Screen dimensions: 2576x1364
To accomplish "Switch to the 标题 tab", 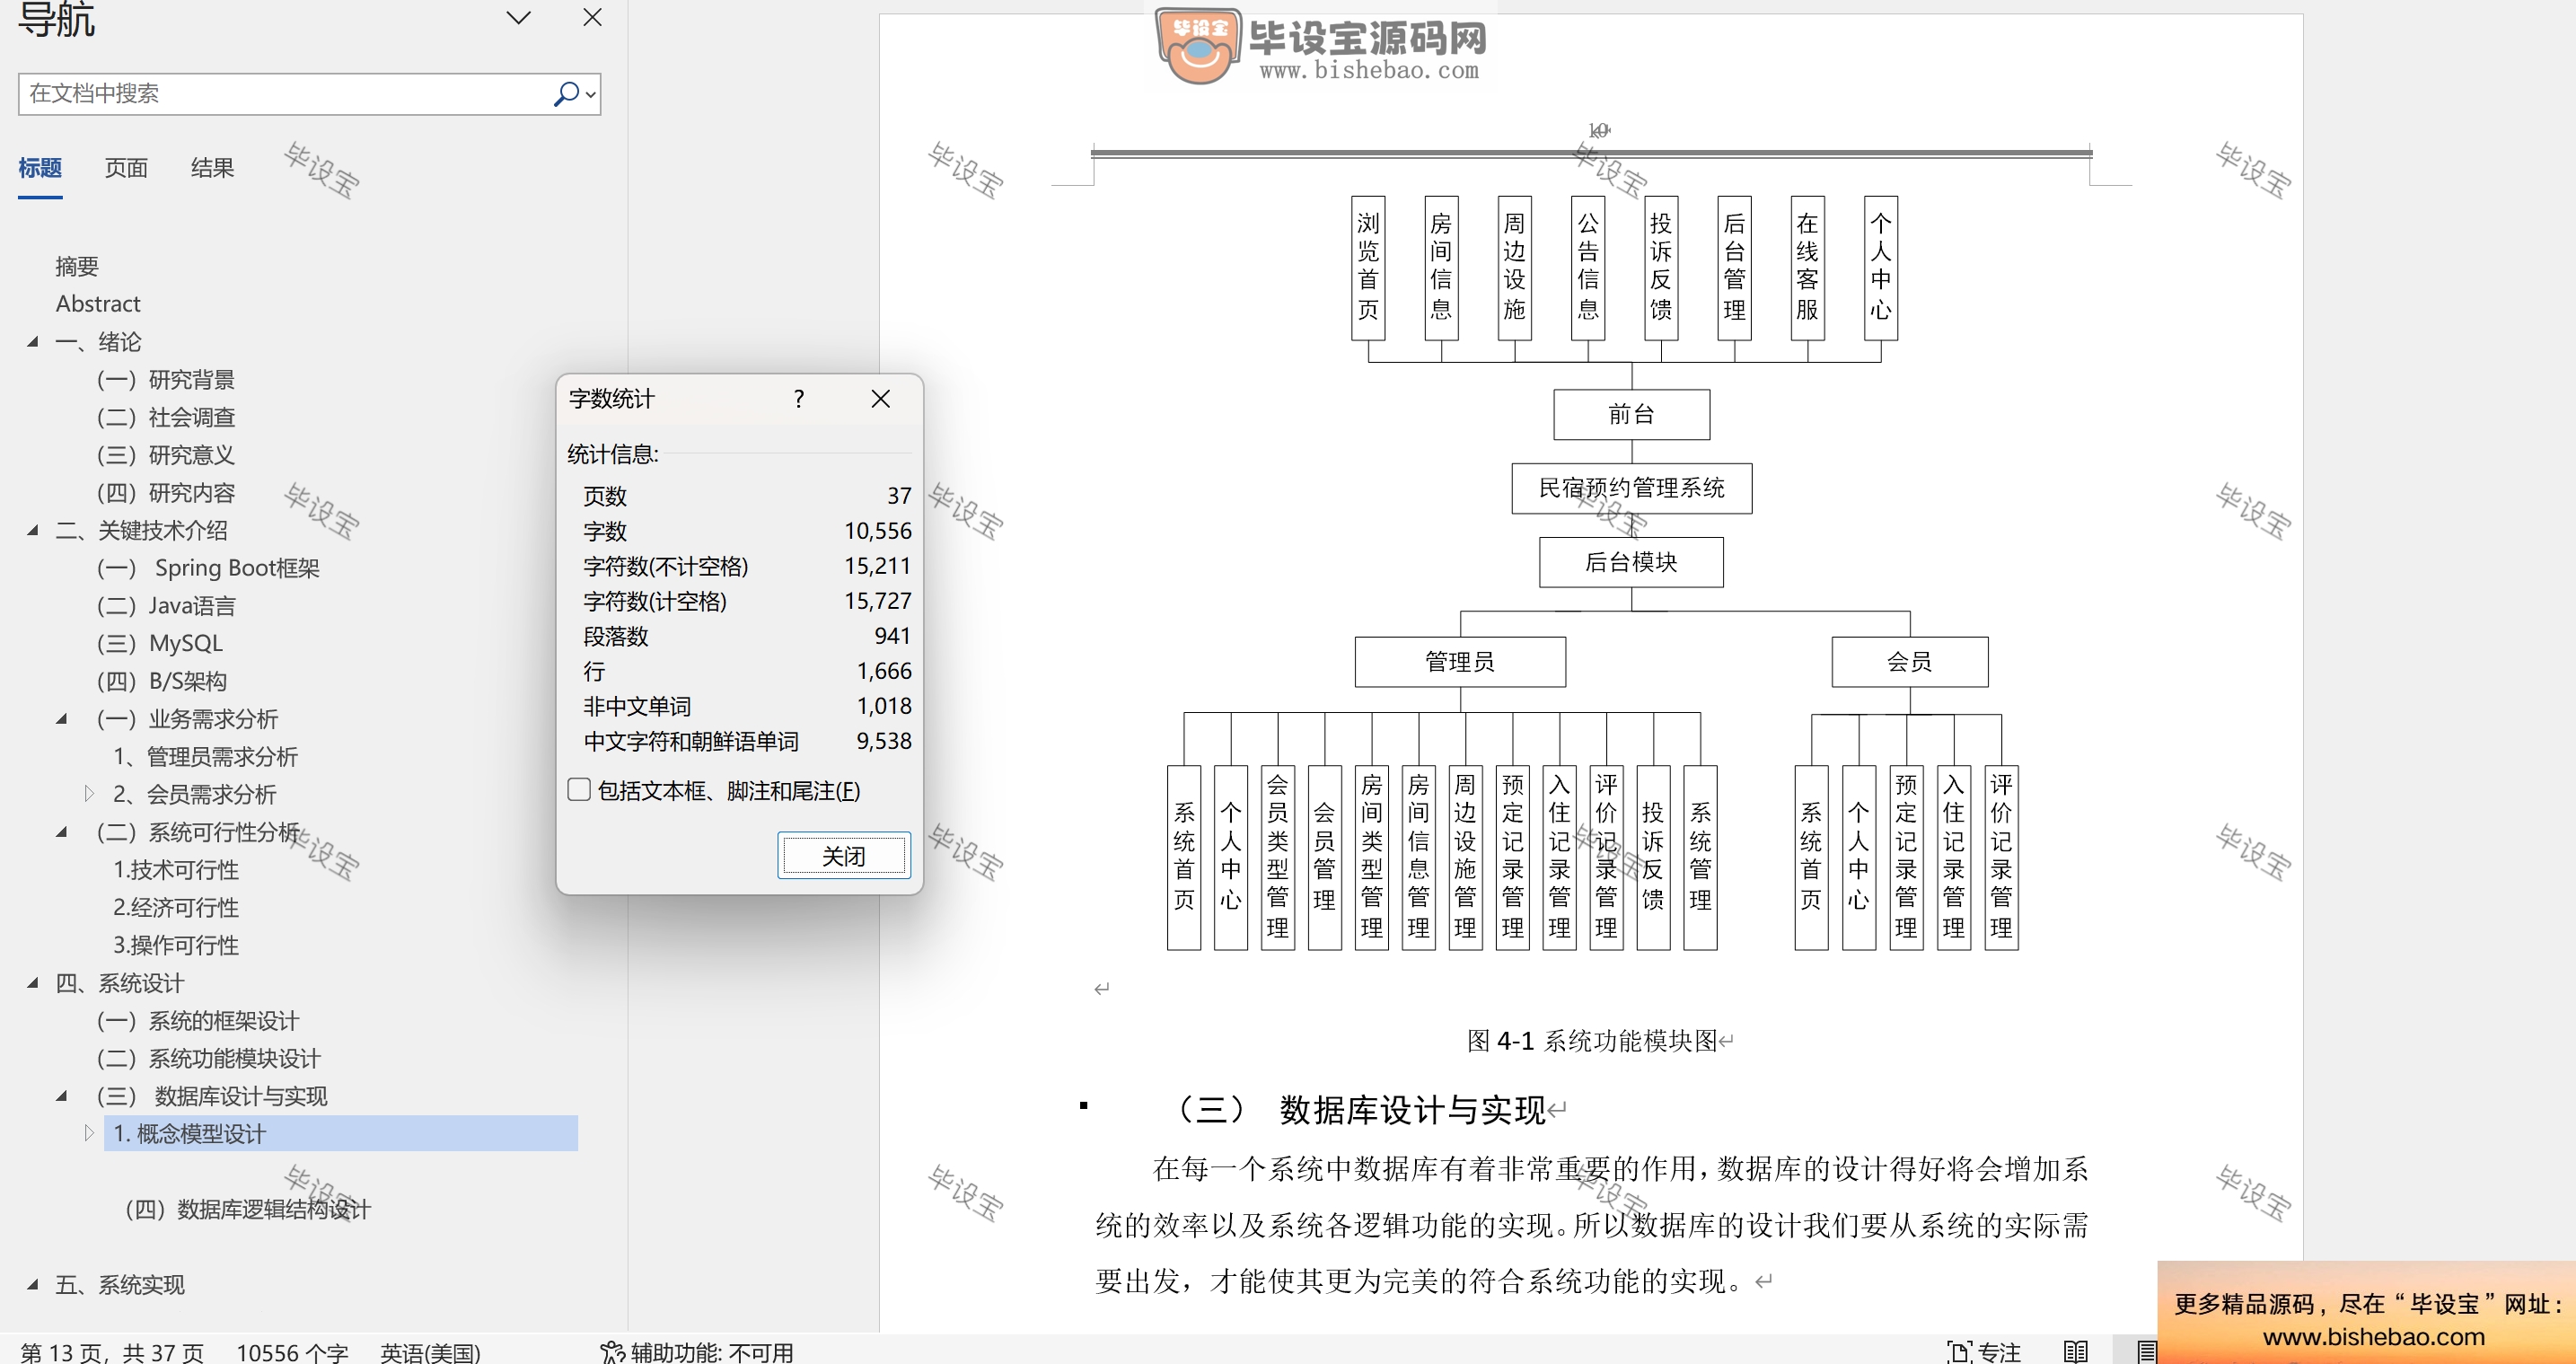I will click(40, 168).
